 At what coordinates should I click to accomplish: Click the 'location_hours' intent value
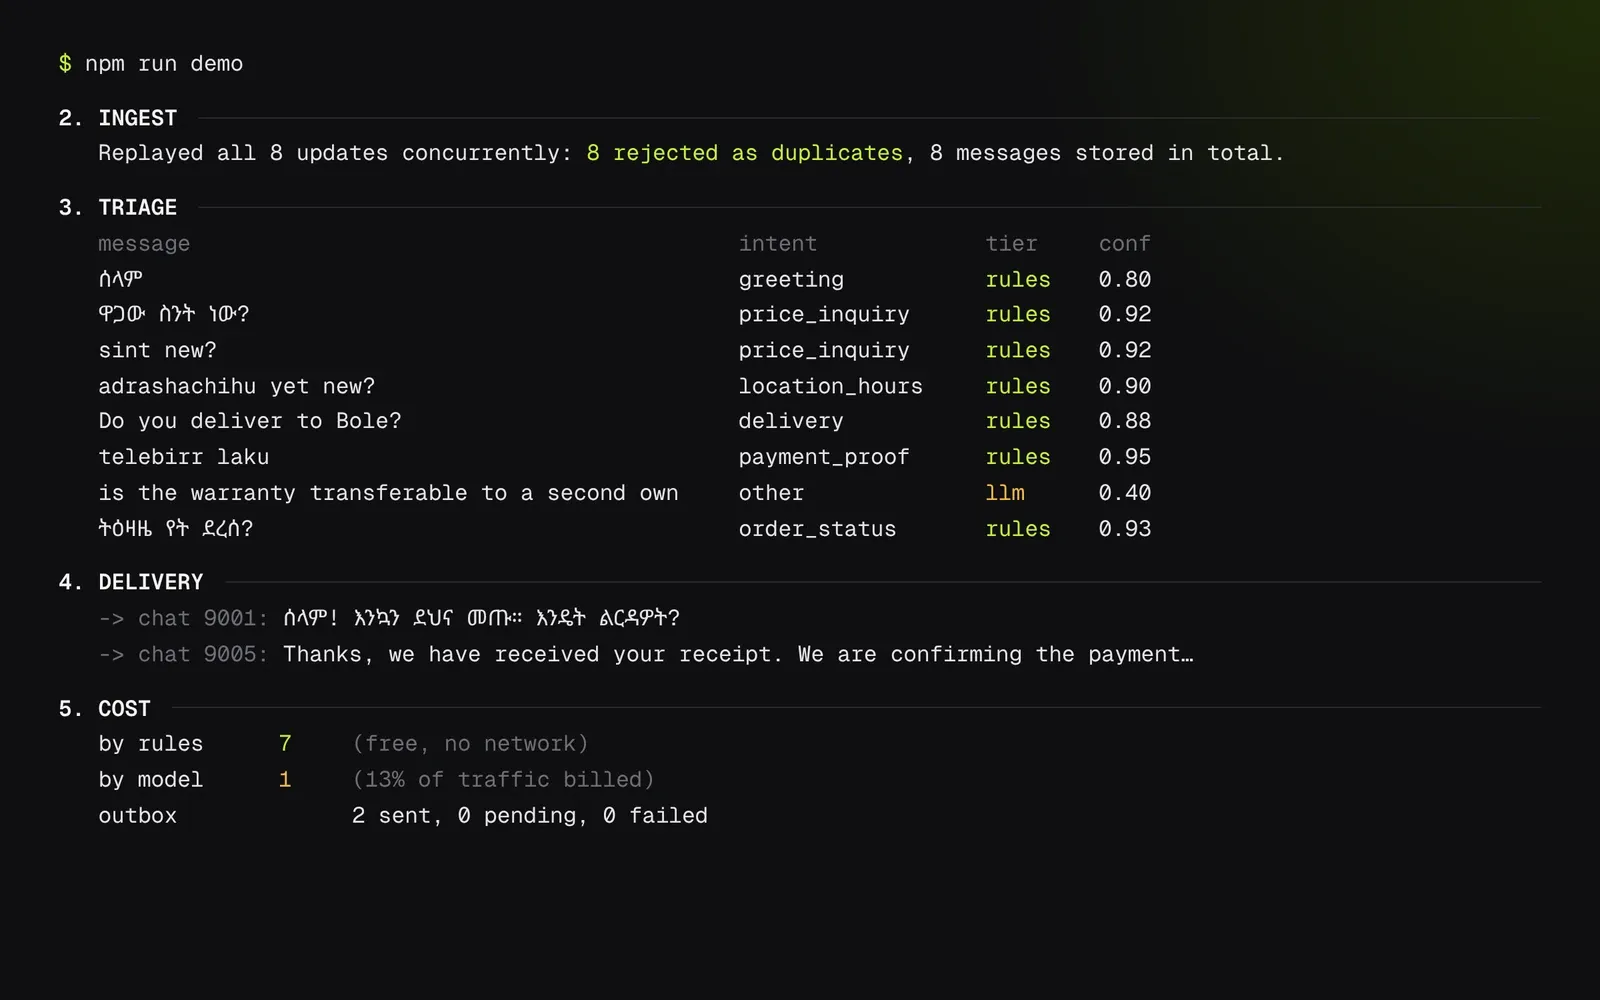pyautogui.click(x=831, y=386)
